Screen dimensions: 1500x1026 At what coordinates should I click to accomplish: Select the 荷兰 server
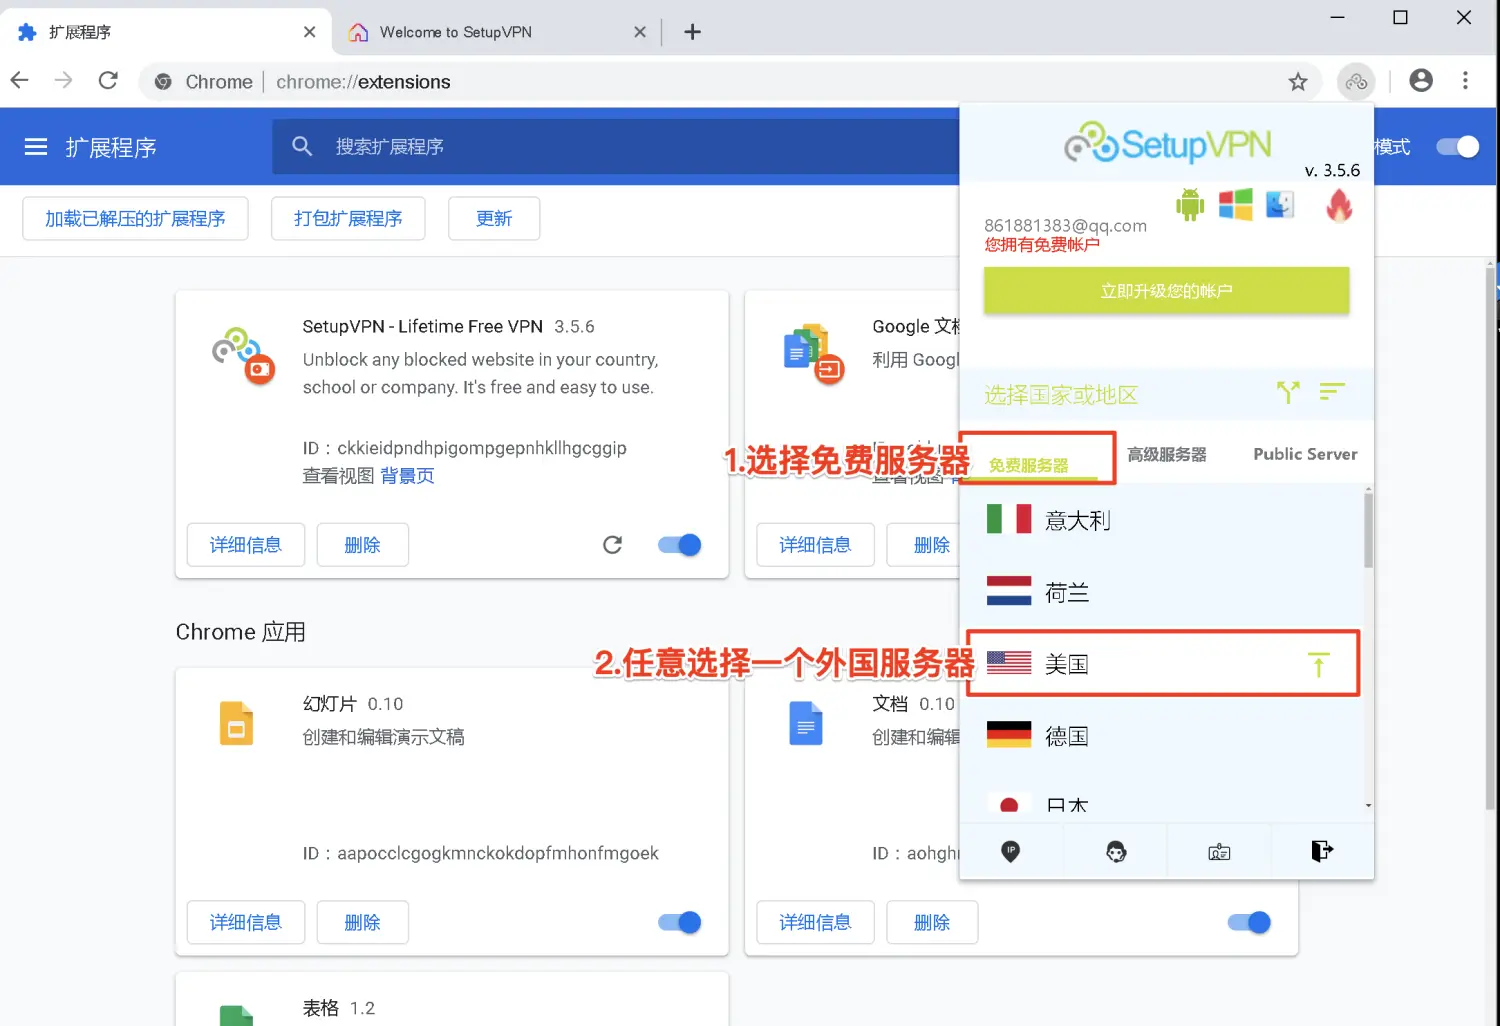[x=1162, y=593]
